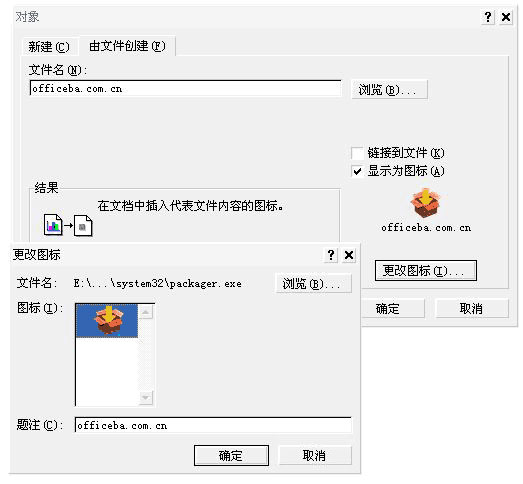Click inside the 文件名 text field
This screenshot has width=523, height=484.
(185, 89)
